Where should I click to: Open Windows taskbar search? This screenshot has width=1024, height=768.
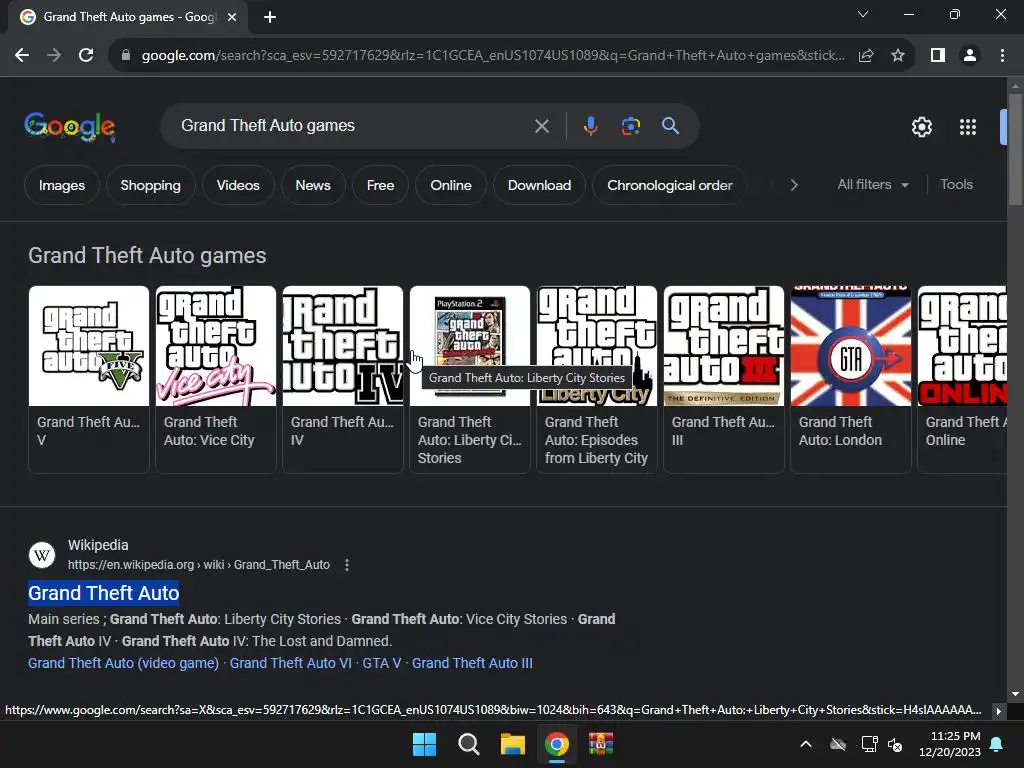coord(468,744)
